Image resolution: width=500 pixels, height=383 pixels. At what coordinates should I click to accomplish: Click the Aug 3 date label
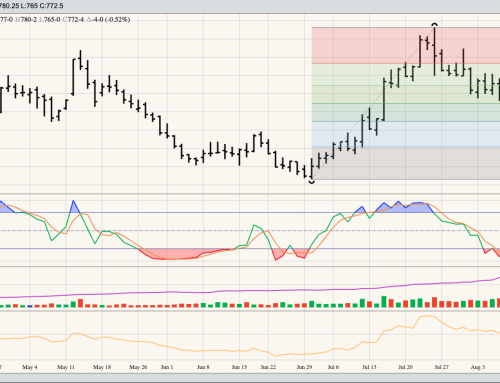[477, 367]
